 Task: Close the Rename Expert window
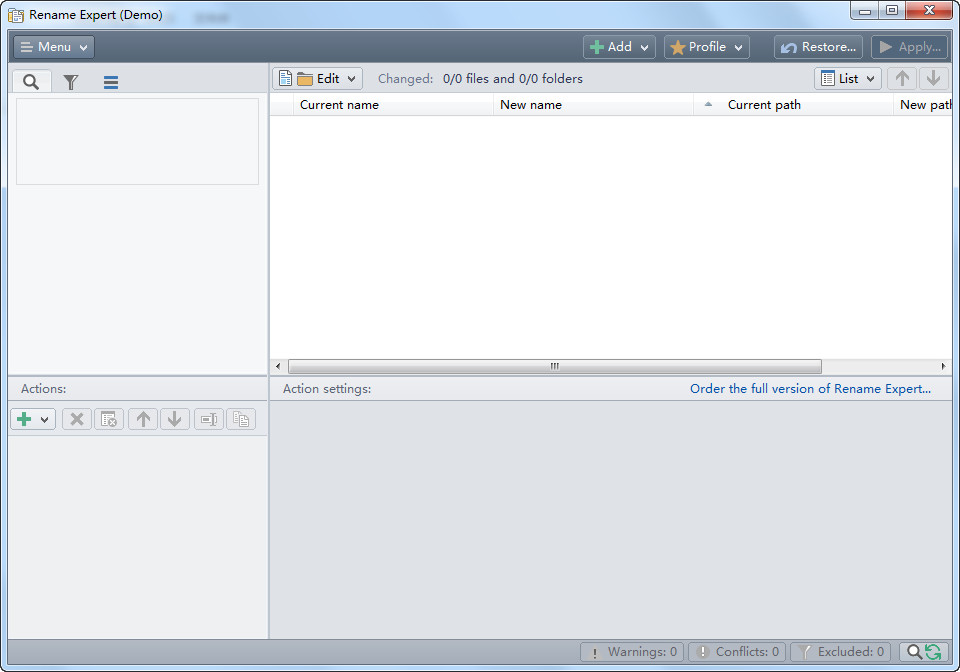(929, 10)
